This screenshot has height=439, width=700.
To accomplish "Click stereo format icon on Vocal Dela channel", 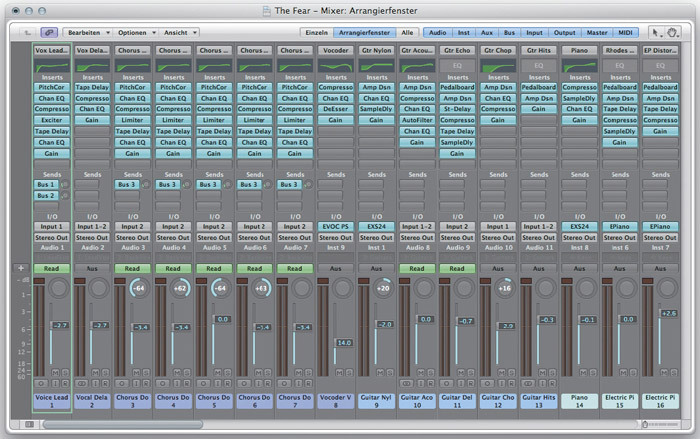I will click(82, 383).
